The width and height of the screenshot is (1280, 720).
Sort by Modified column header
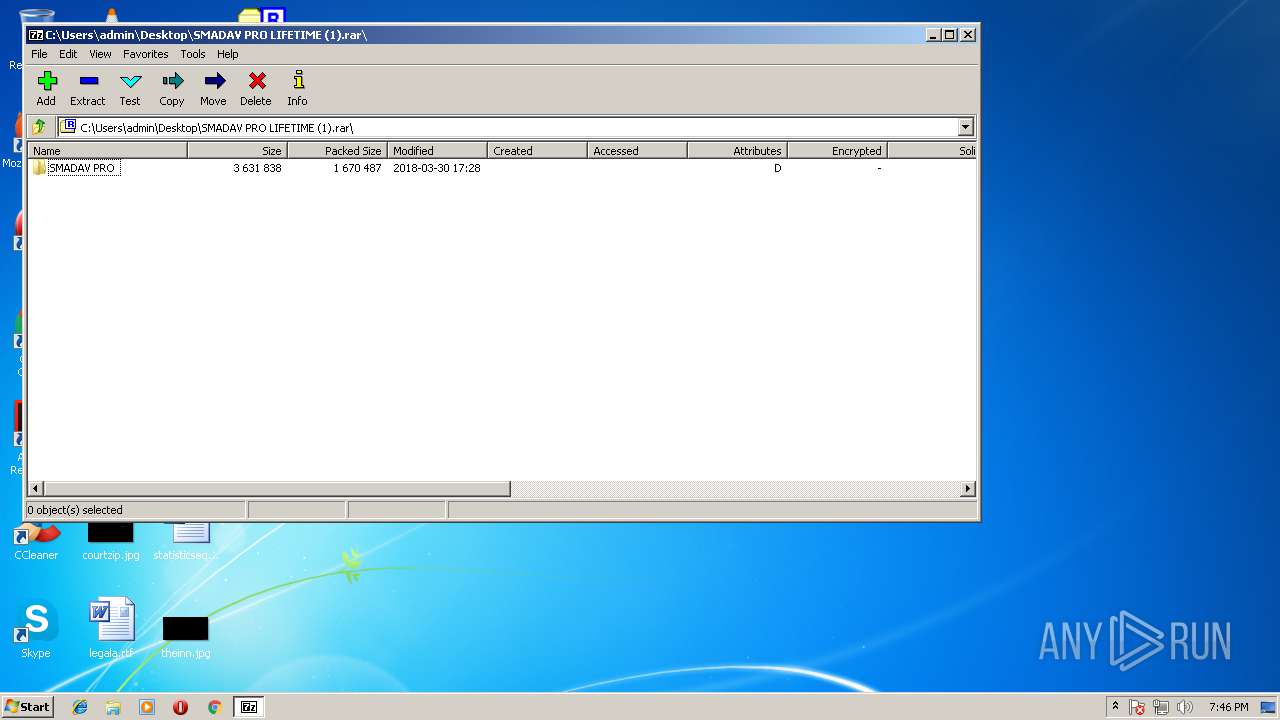coord(437,151)
